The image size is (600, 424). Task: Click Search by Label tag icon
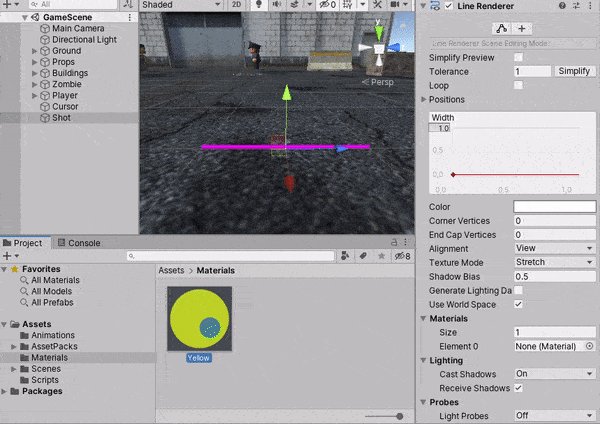point(363,256)
